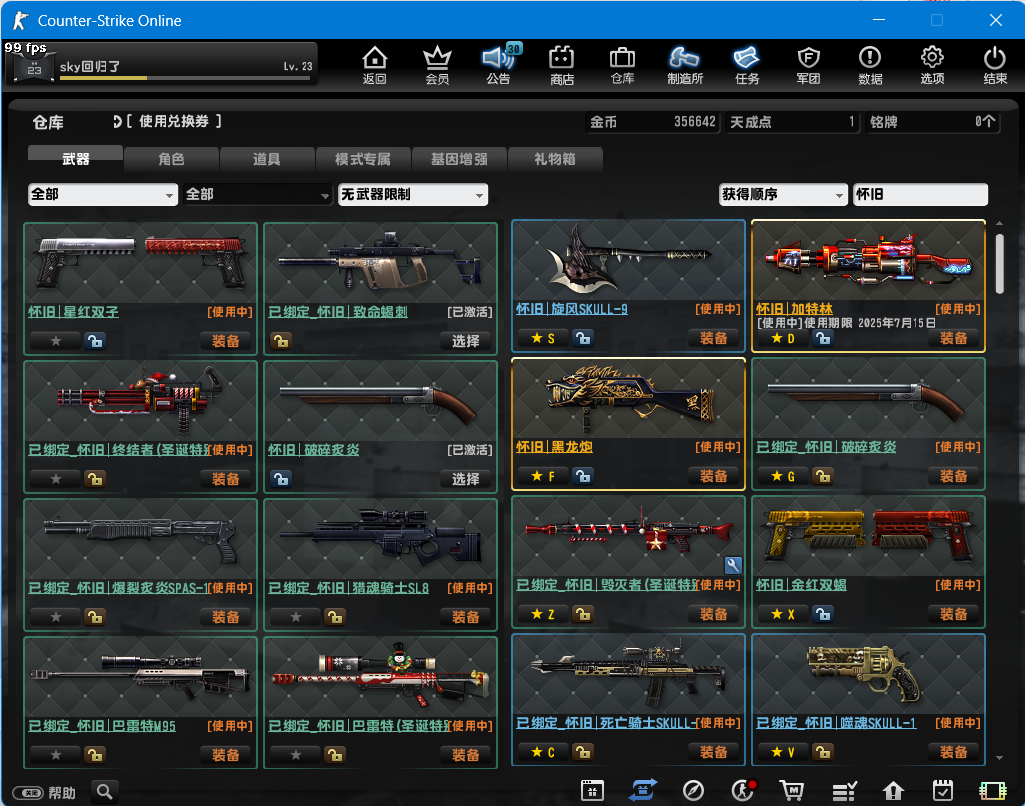Click 装备 on 怀旧|黑龙炮
1025x806 pixels.
tap(713, 476)
